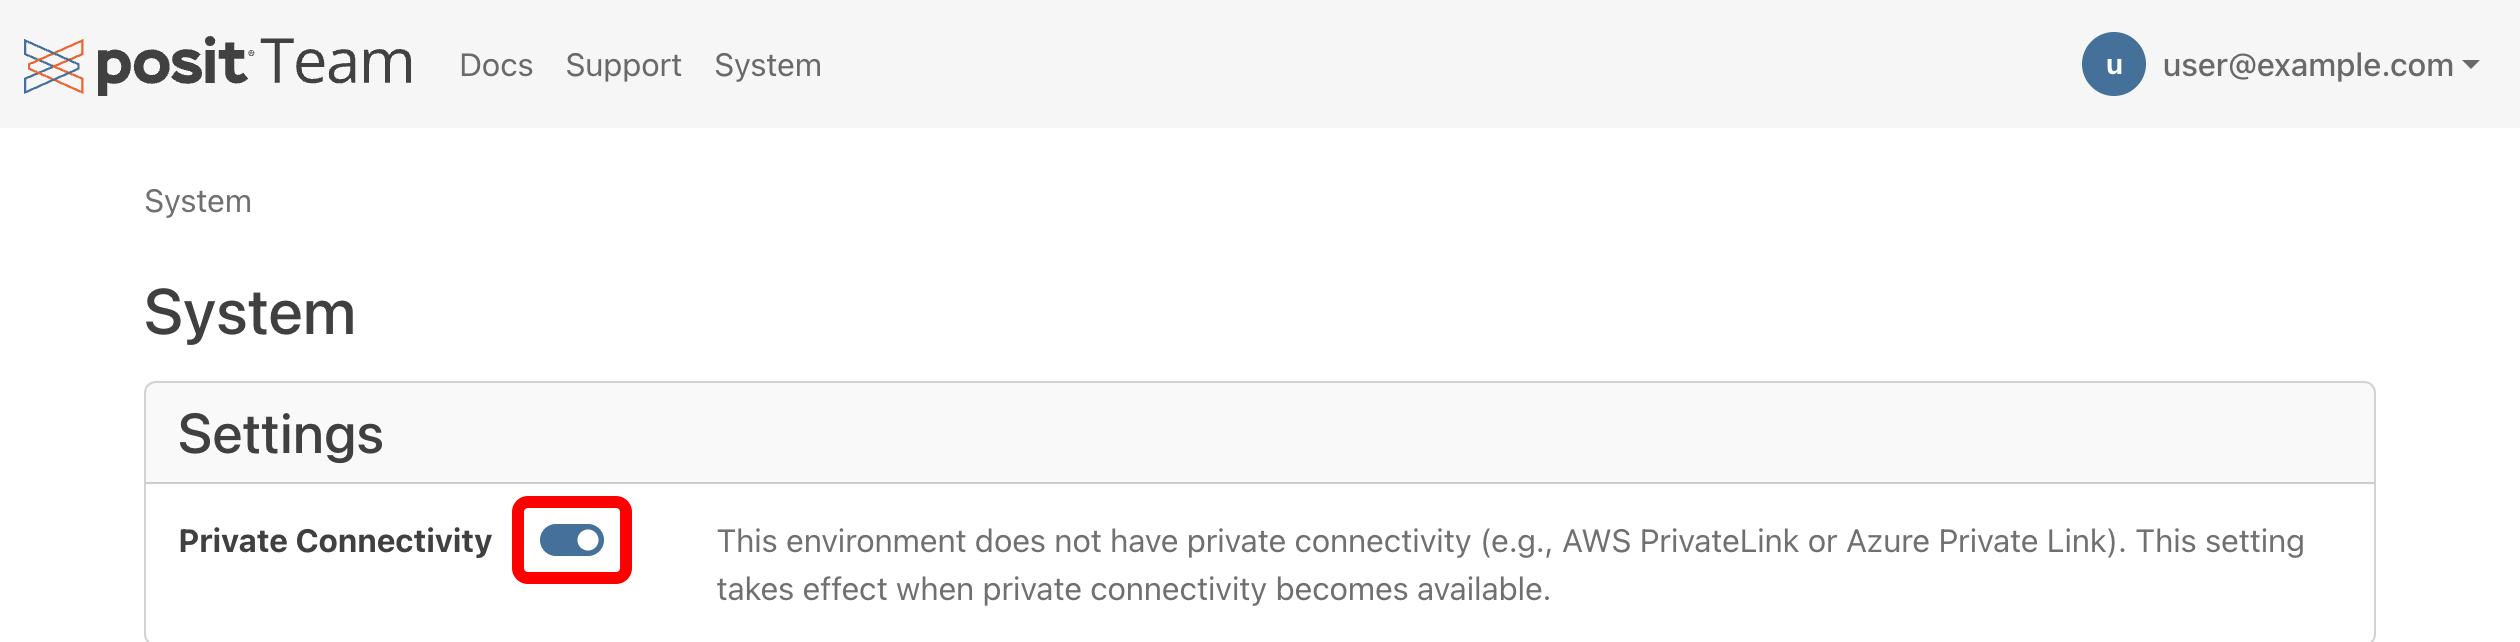Click the large System page heading

point(250,313)
